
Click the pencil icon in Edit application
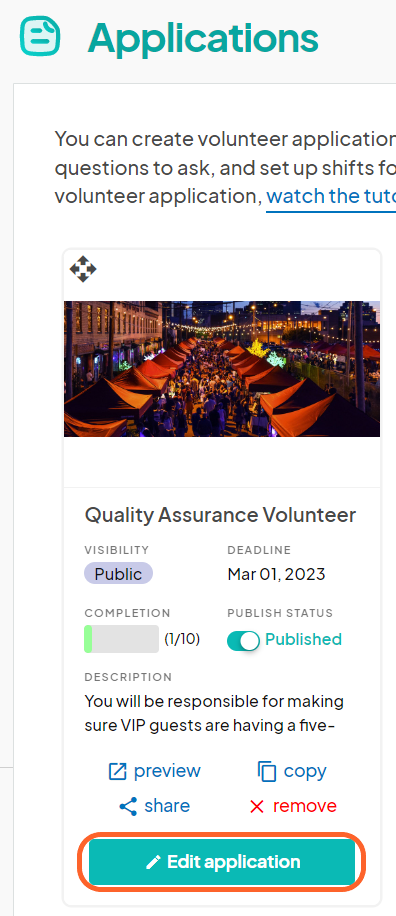pyautogui.click(x=153, y=862)
